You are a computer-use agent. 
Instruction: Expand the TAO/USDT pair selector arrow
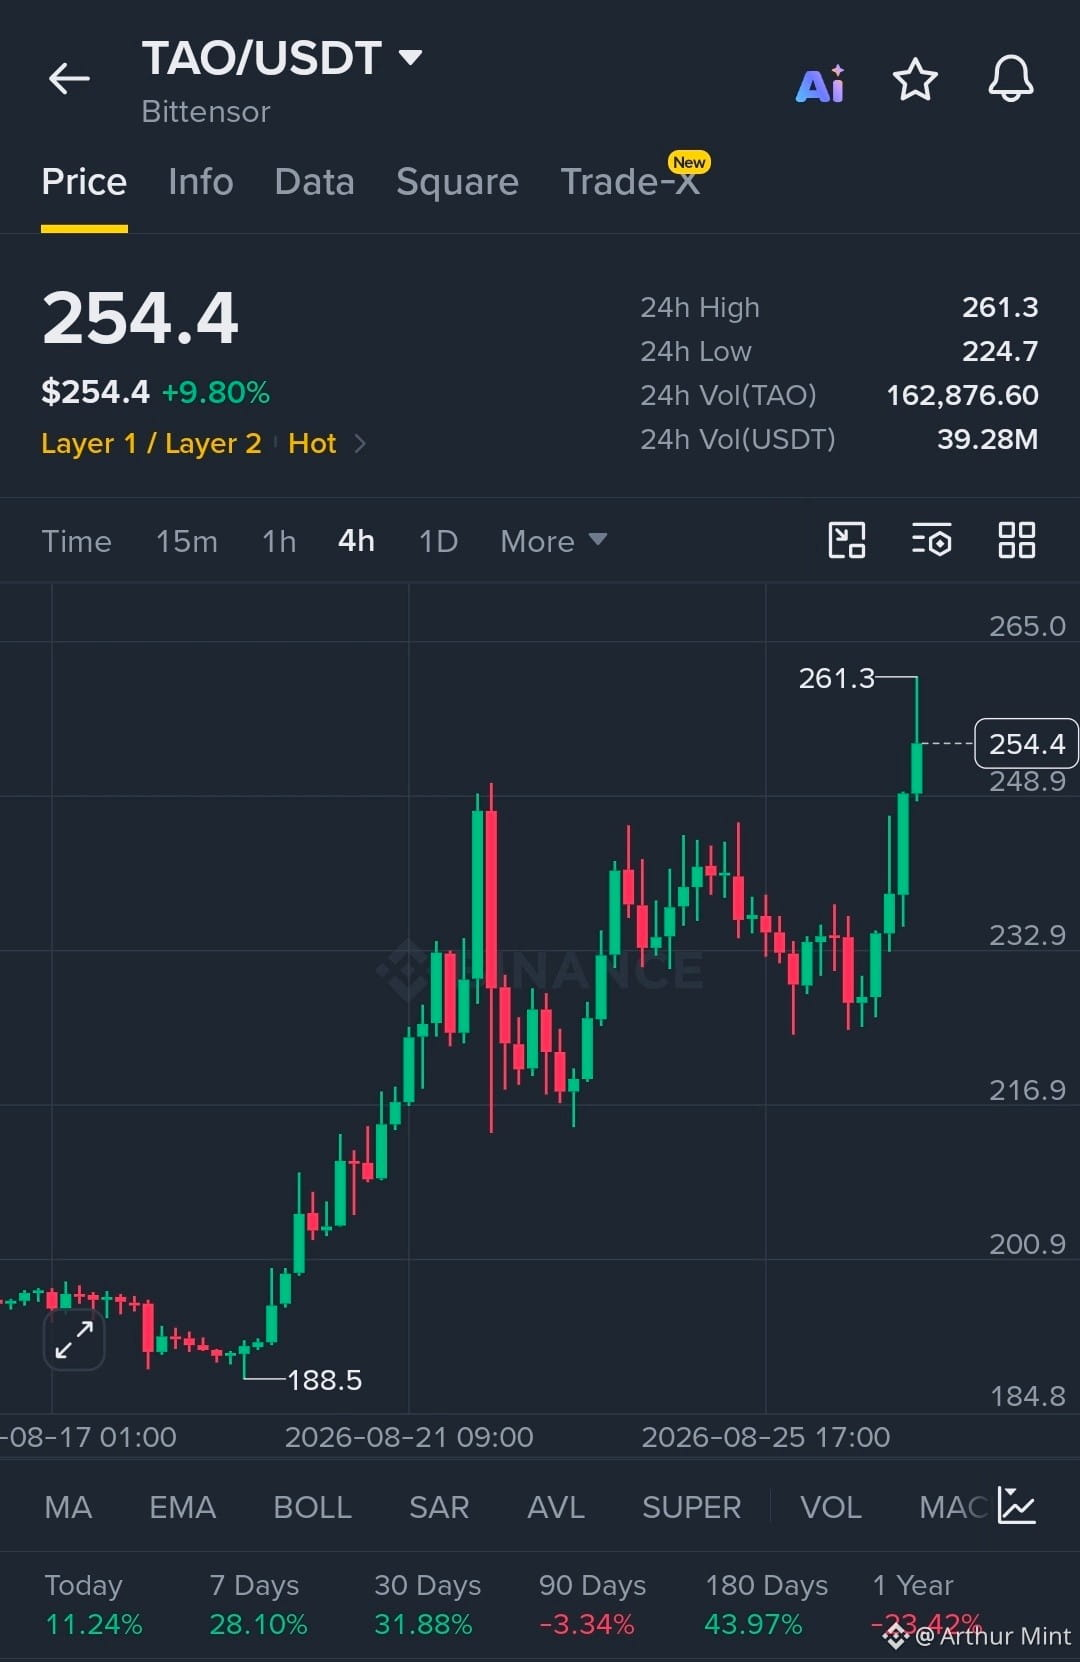point(410,57)
